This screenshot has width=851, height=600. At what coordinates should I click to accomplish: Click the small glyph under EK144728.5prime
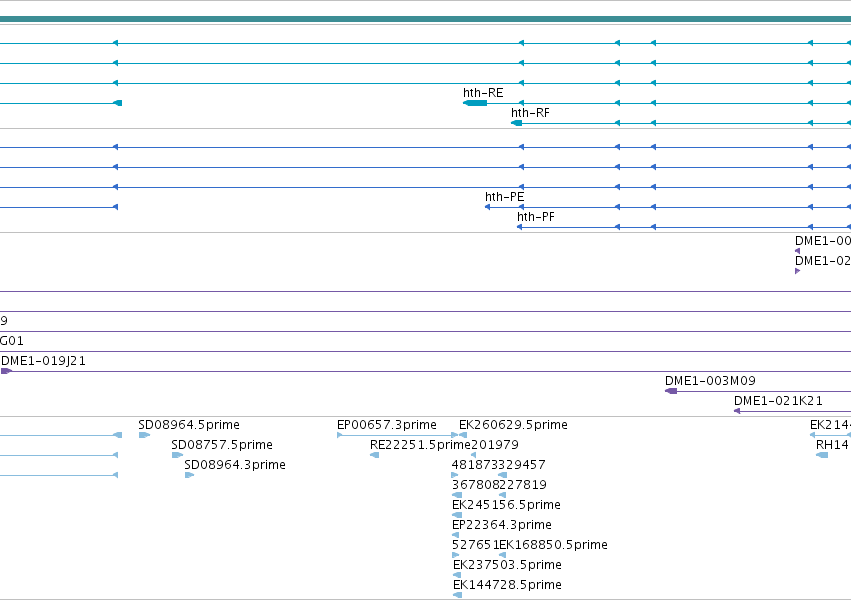point(458,595)
